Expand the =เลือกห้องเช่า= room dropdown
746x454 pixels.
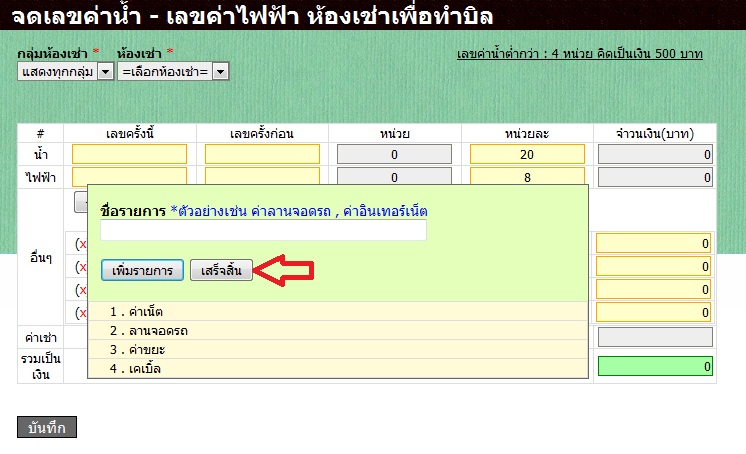pos(174,71)
